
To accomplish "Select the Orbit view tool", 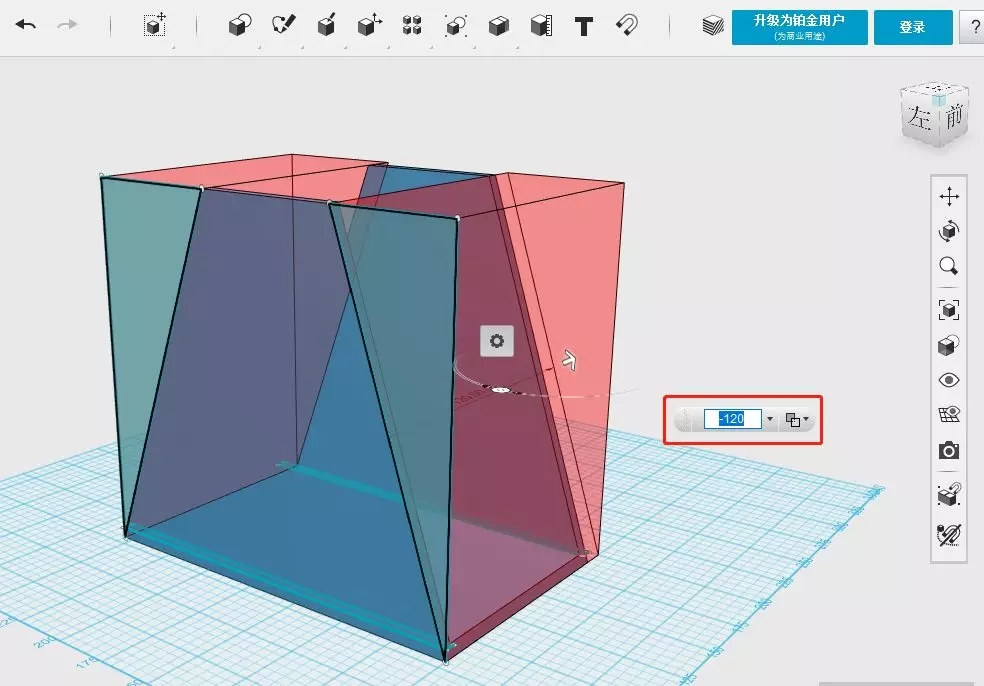I will click(x=949, y=231).
